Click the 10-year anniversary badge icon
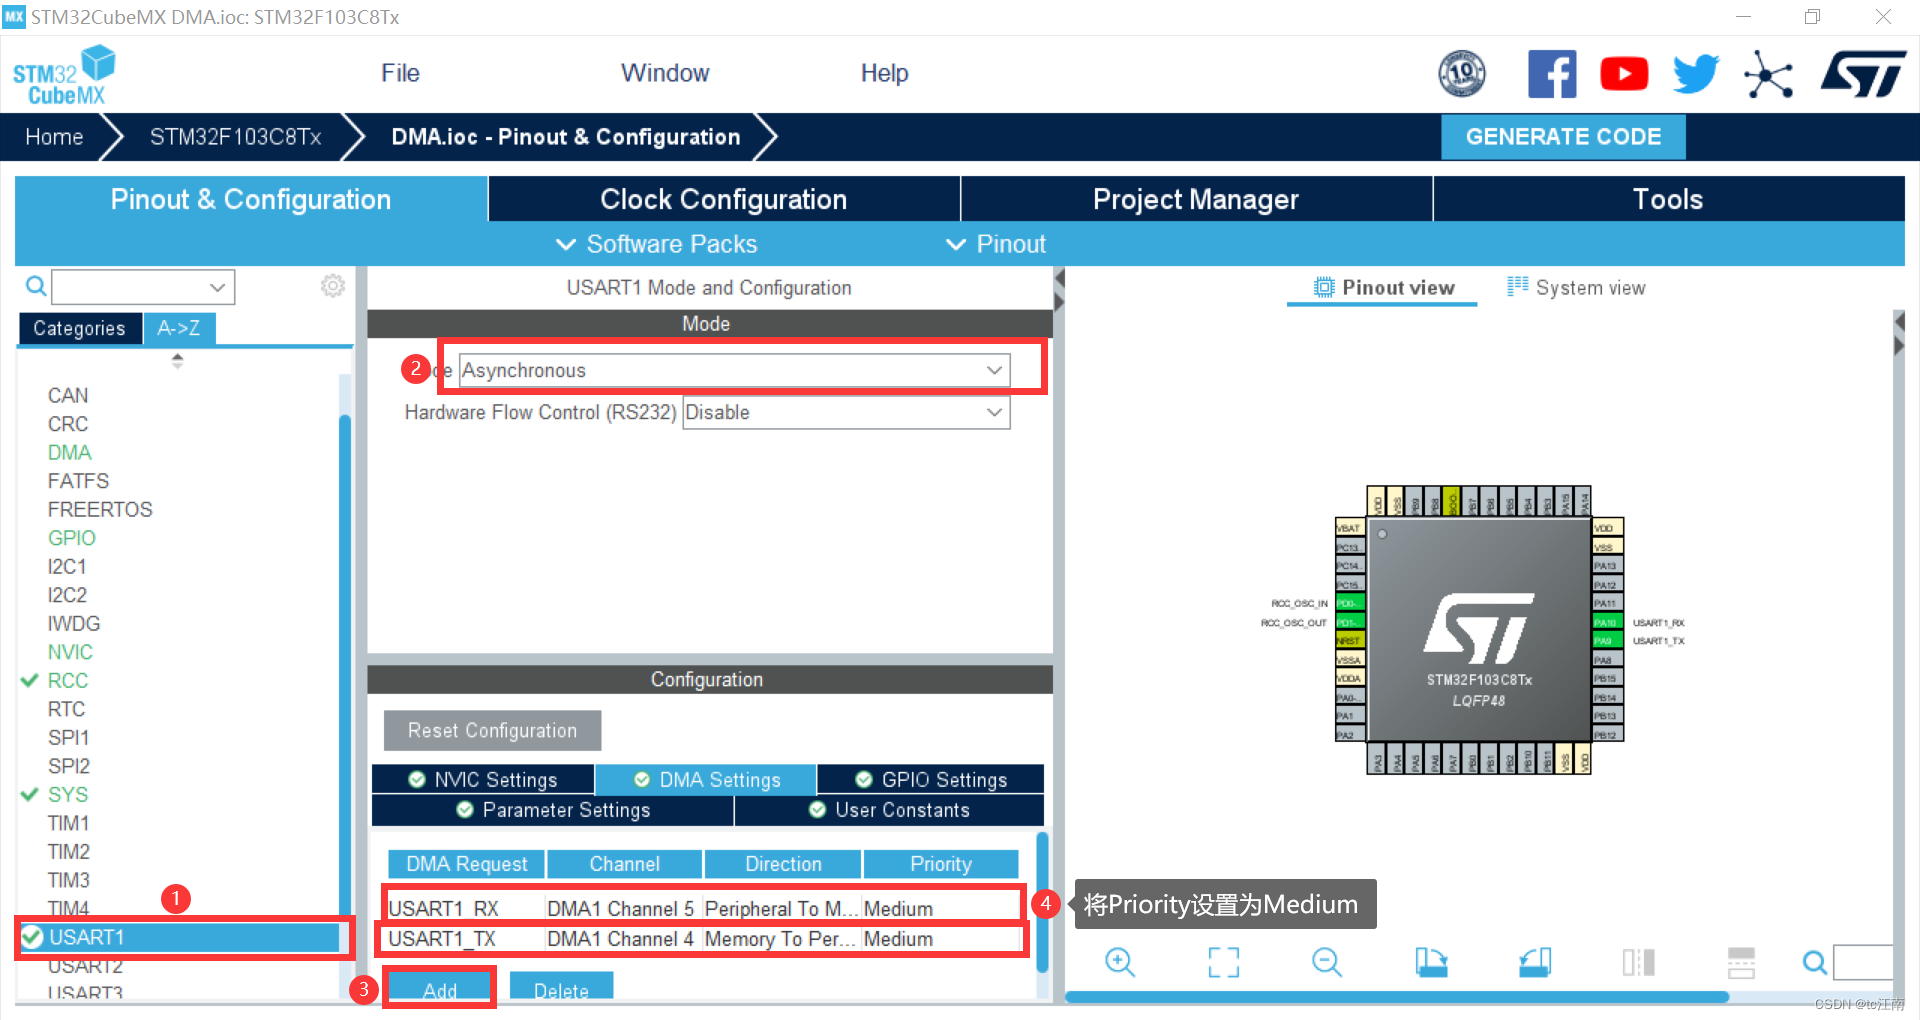Image resolution: width=1920 pixels, height=1020 pixels. click(x=1462, y=73)
